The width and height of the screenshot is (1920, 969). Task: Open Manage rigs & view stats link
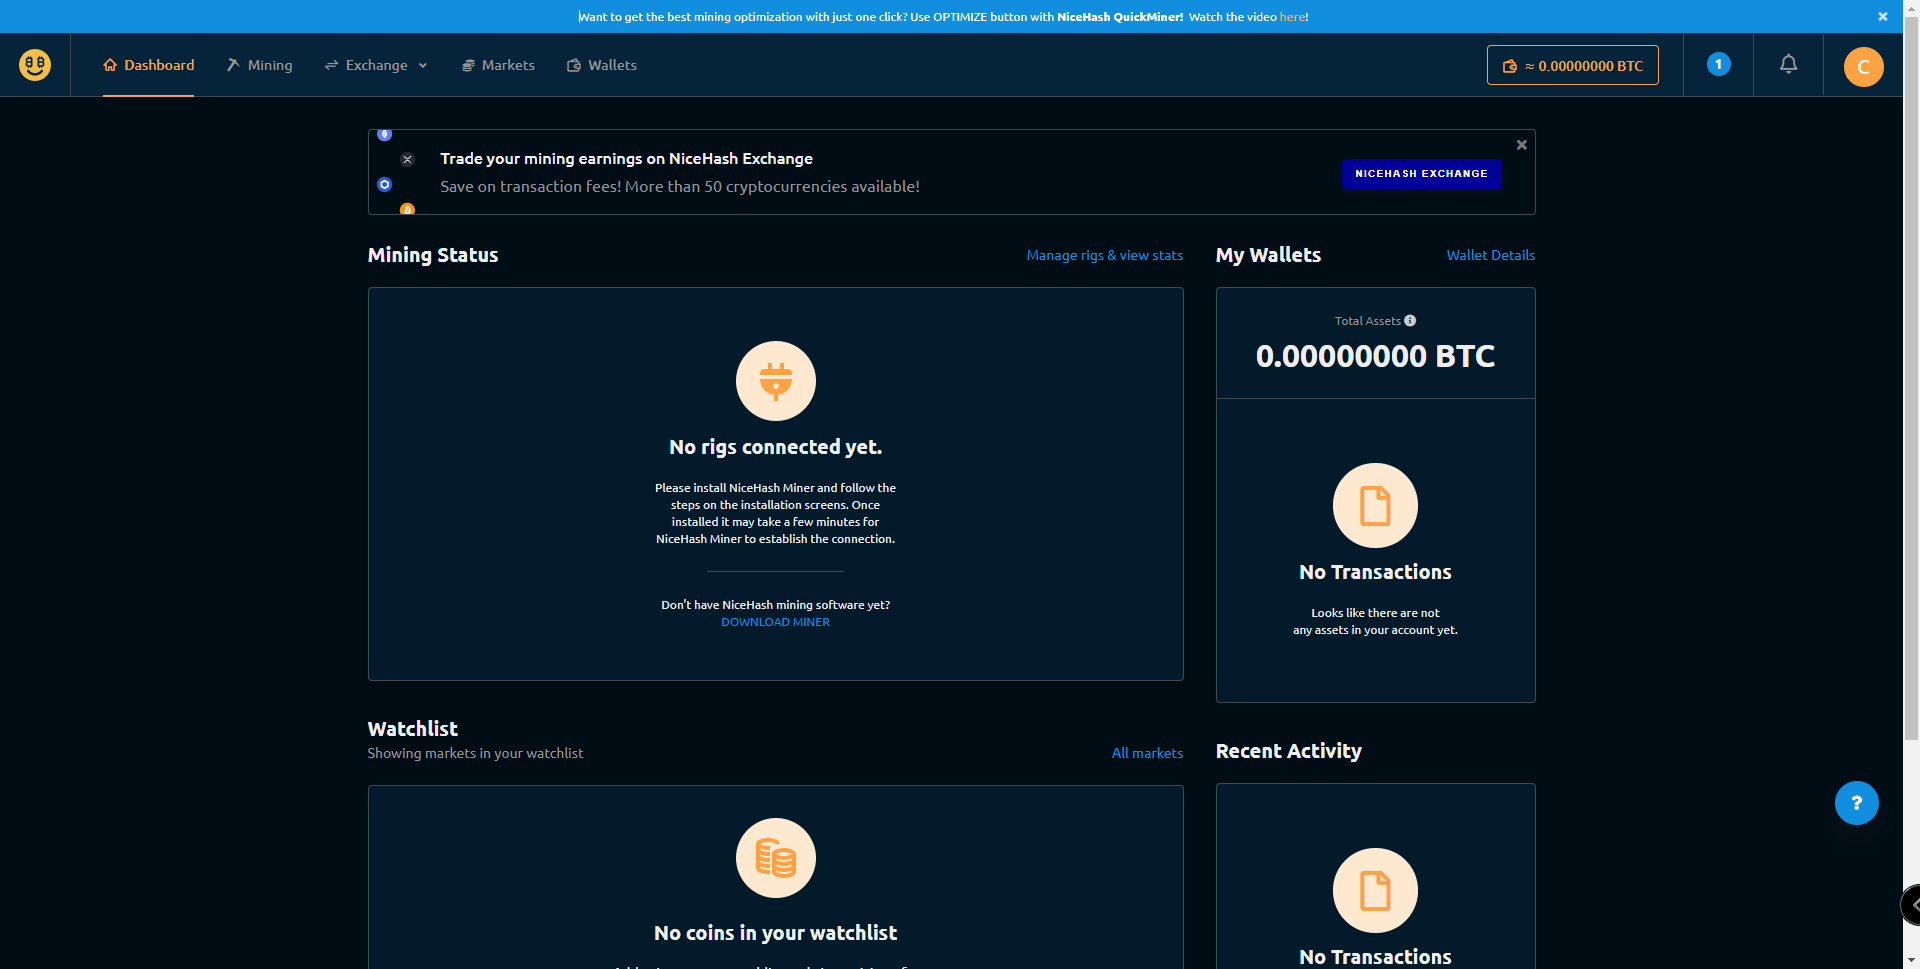(1104, 256)
